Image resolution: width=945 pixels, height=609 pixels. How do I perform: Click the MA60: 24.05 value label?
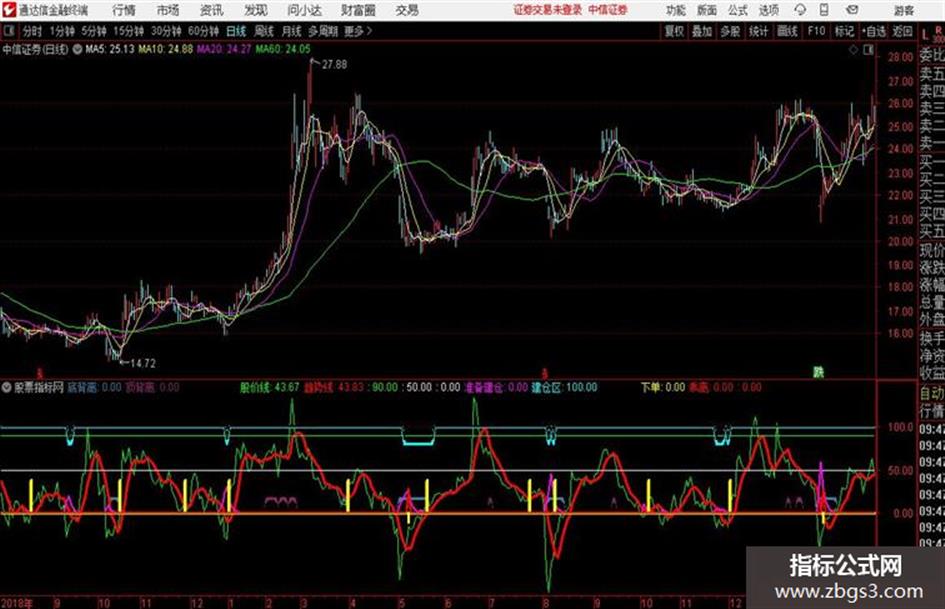(283, 49)
